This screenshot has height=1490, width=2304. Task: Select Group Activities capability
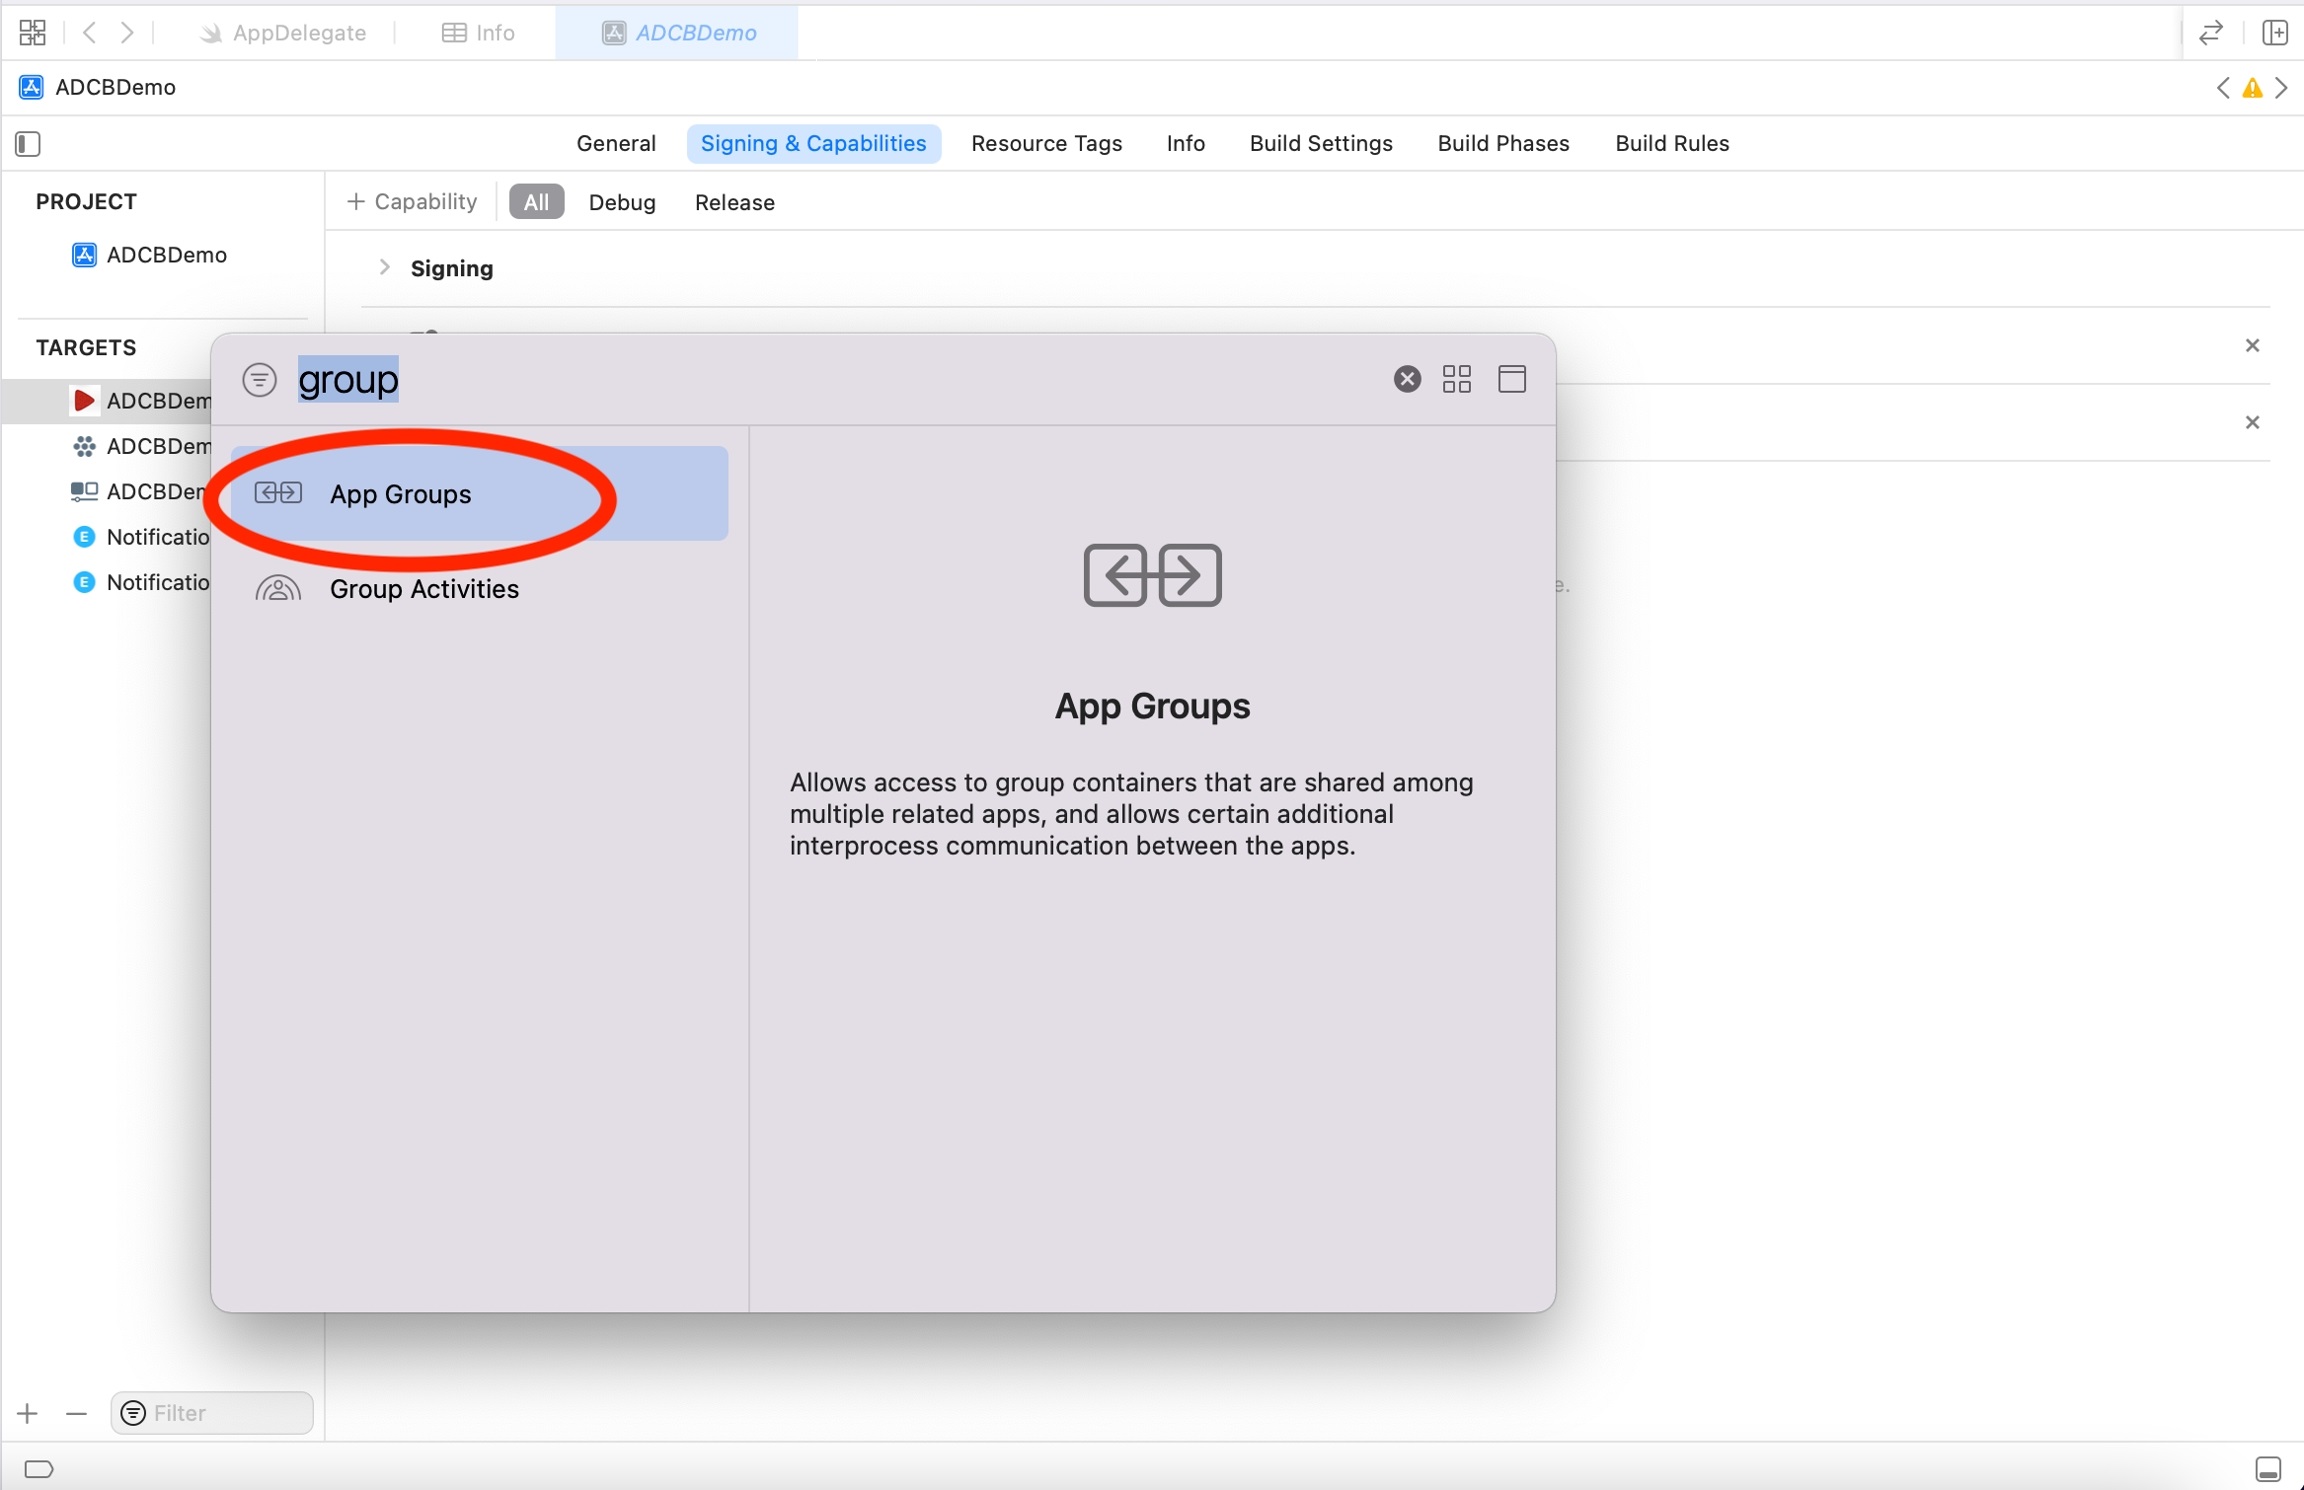pos(424,589)
